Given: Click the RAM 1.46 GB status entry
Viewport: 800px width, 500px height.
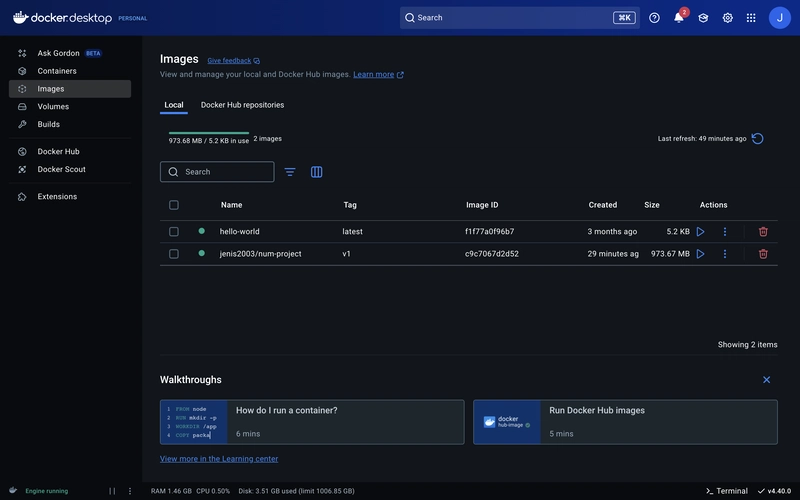Looking at the screenshot, I should click(x=171, y=491).
